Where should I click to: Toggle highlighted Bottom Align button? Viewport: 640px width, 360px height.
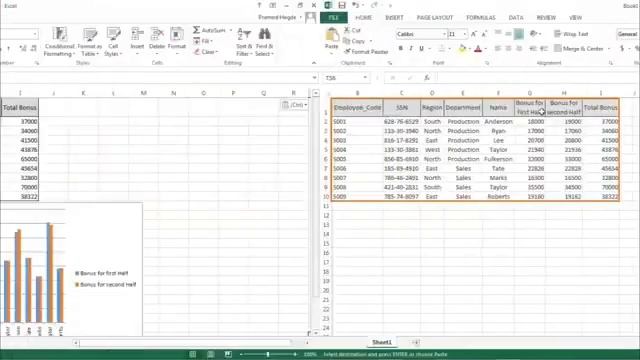coord(519,34)
